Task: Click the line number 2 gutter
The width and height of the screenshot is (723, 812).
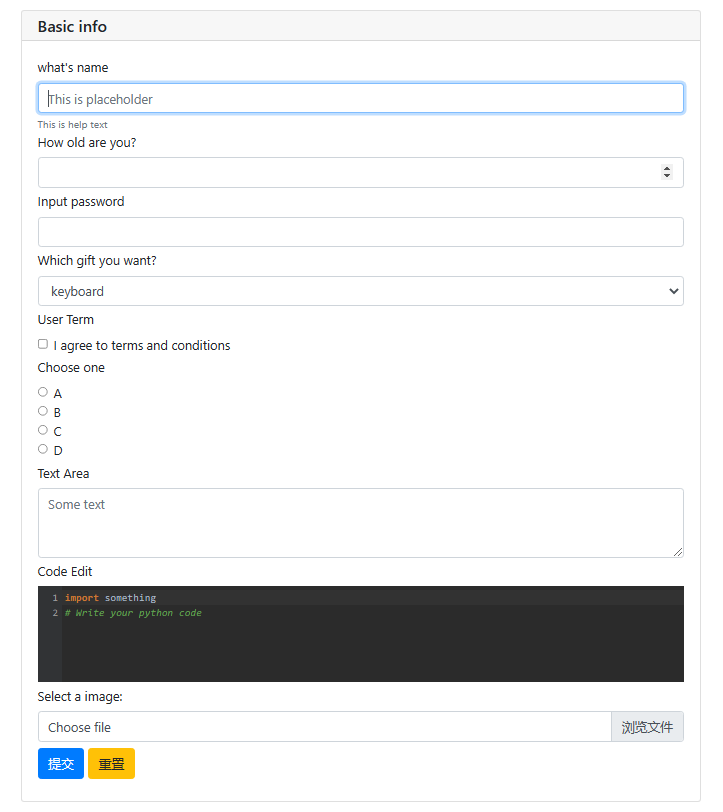Action: tap(55, 613)
